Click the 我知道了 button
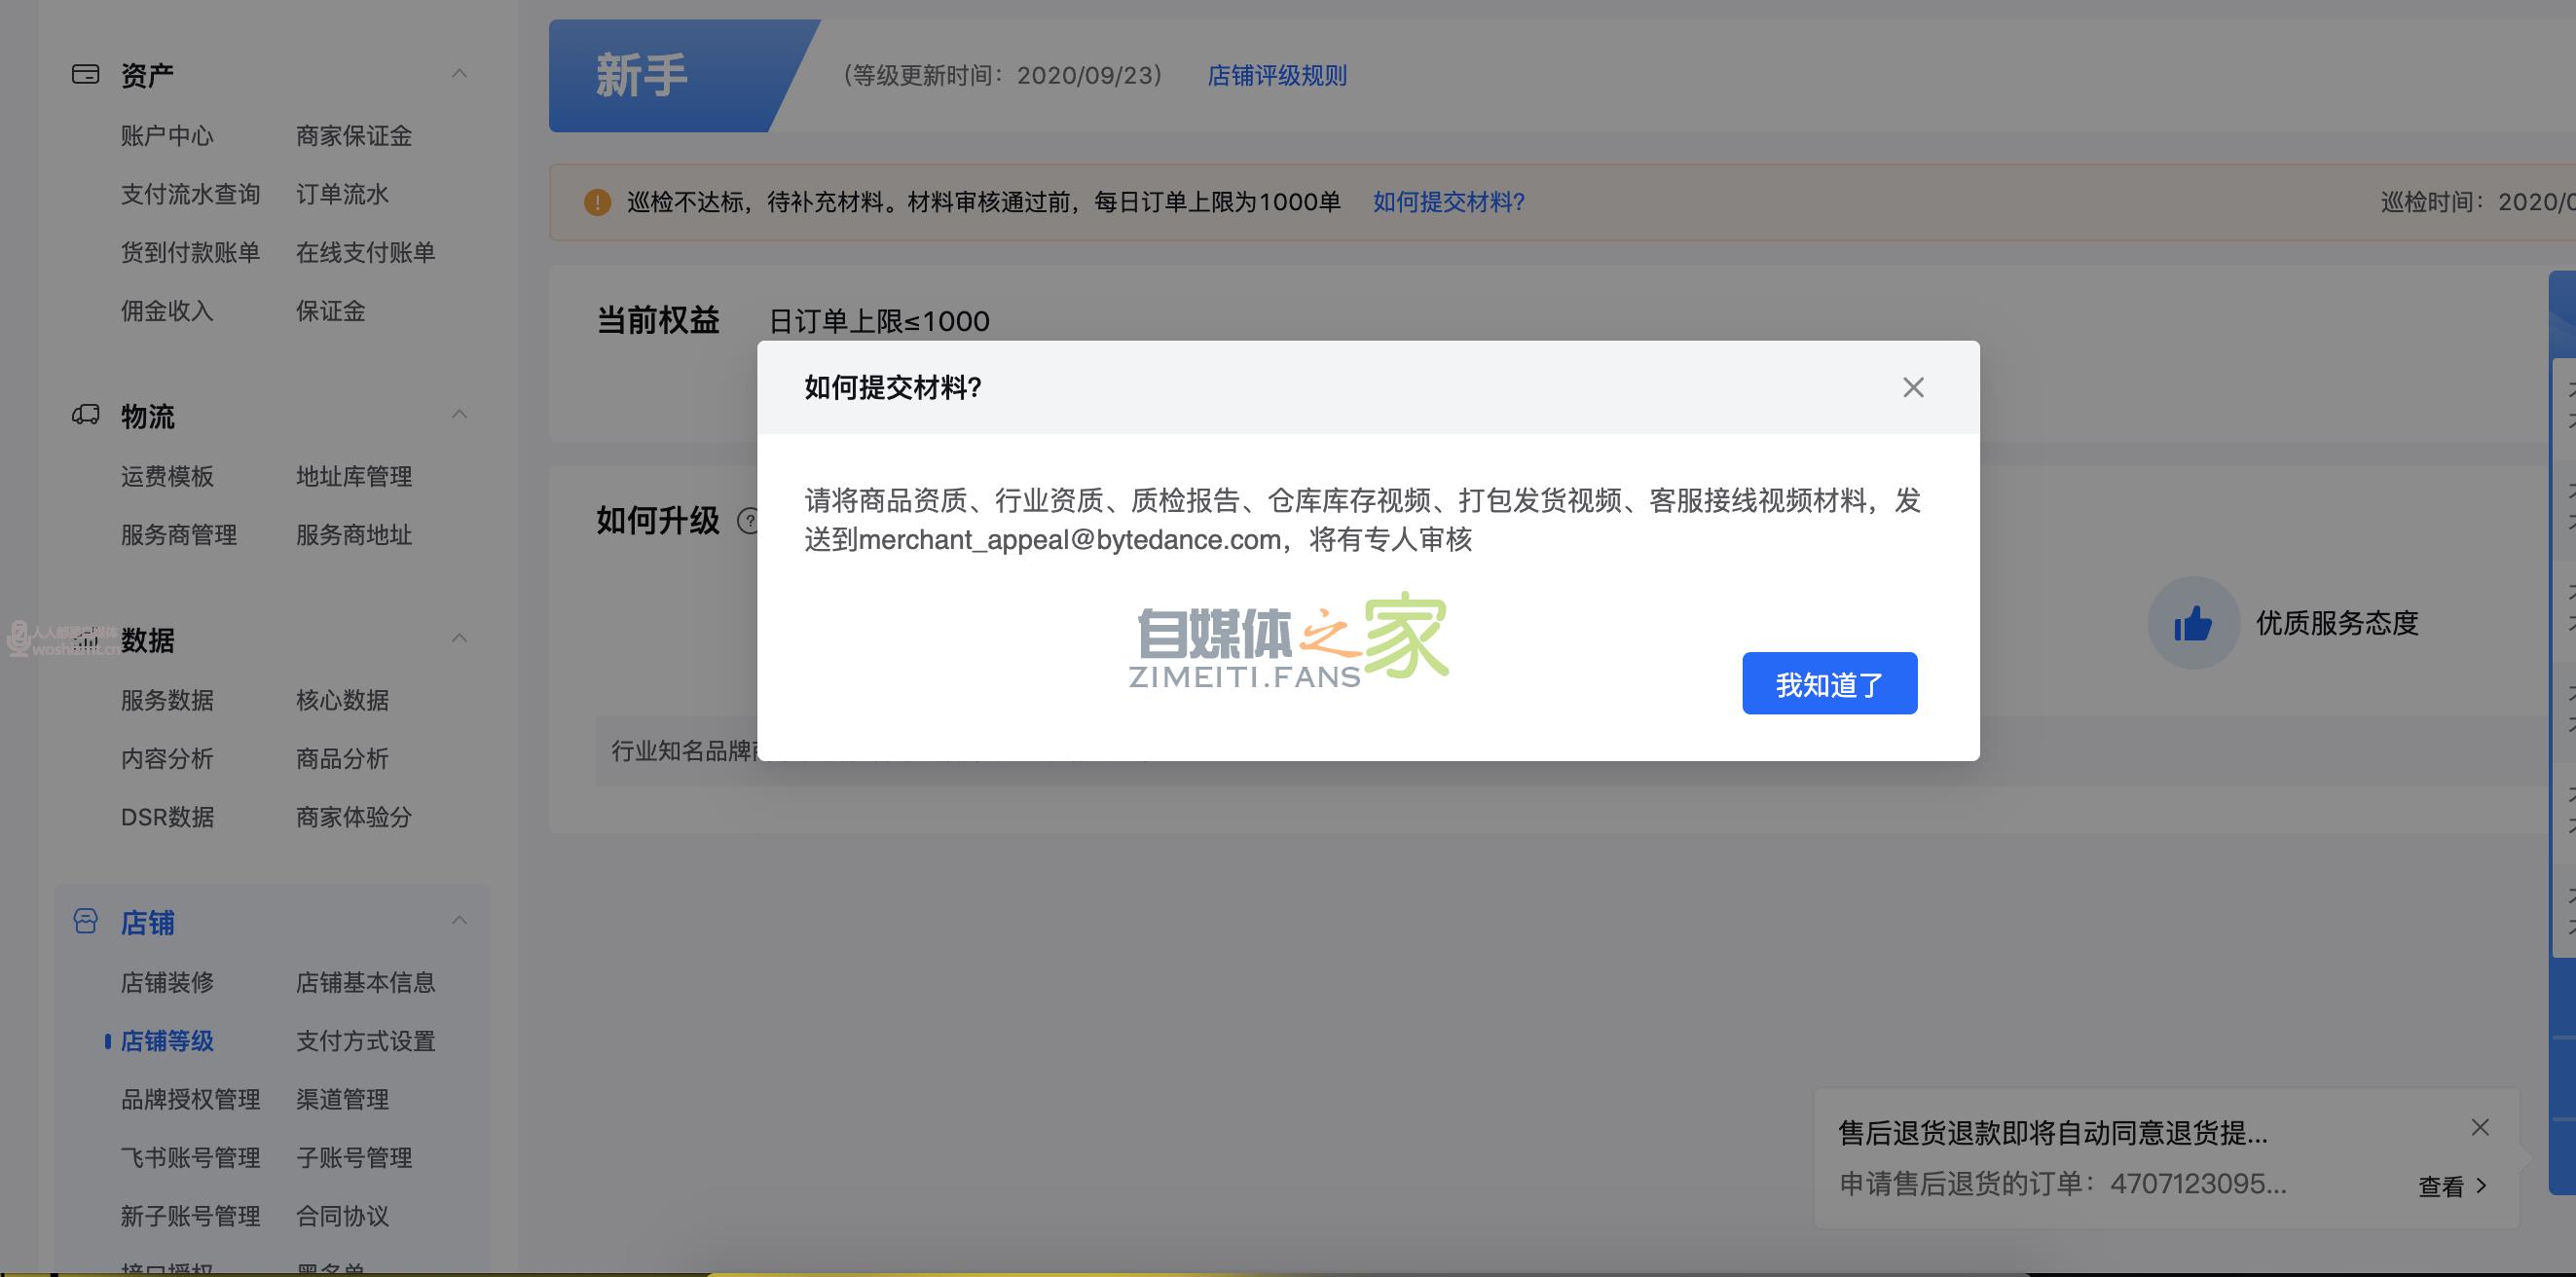Viewport: 2576px width, 1277px height. point(1828,683)
